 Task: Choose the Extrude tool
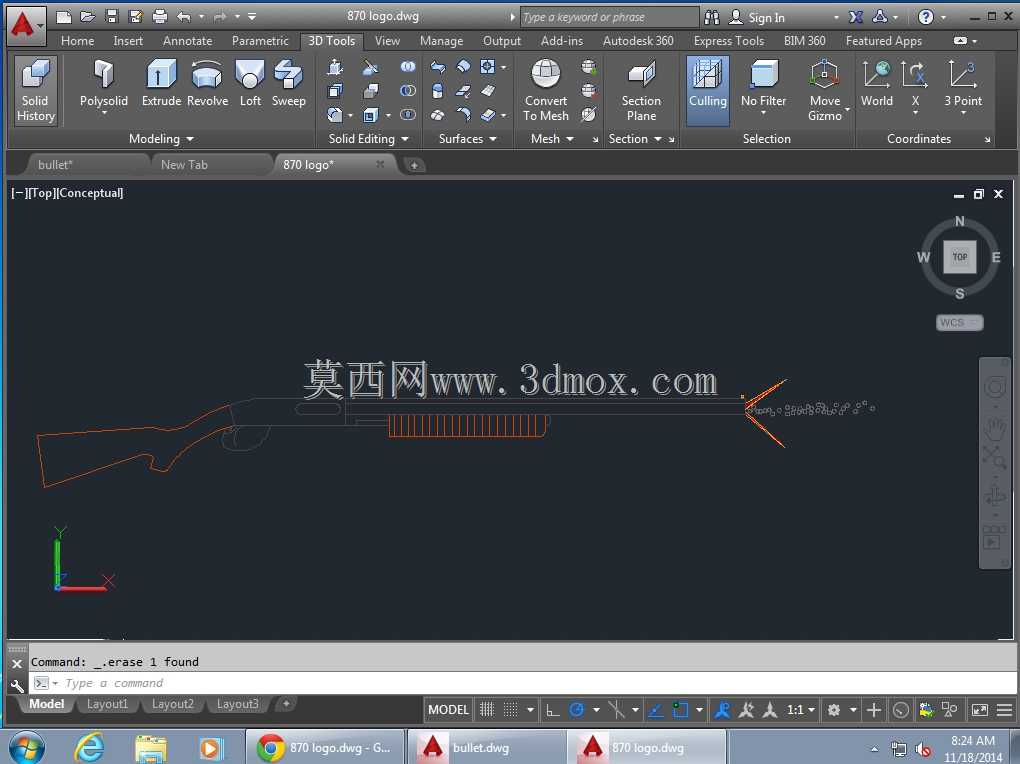161,83
